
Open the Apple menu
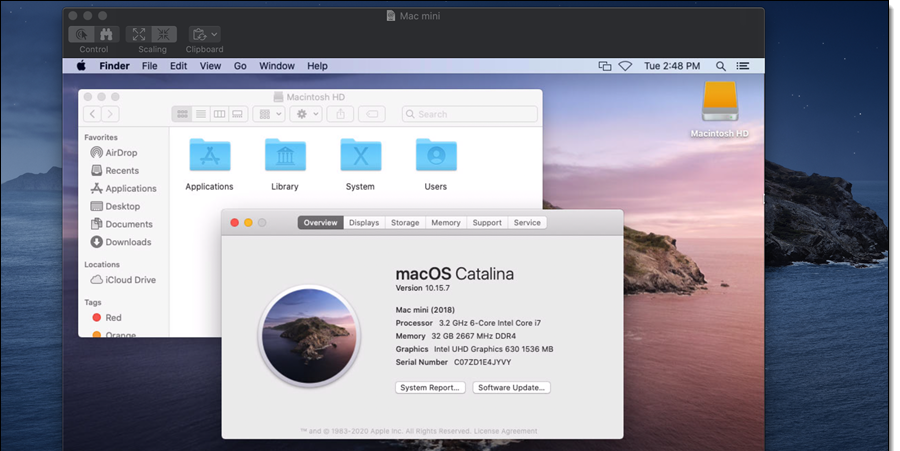click(x=81, y=66)
